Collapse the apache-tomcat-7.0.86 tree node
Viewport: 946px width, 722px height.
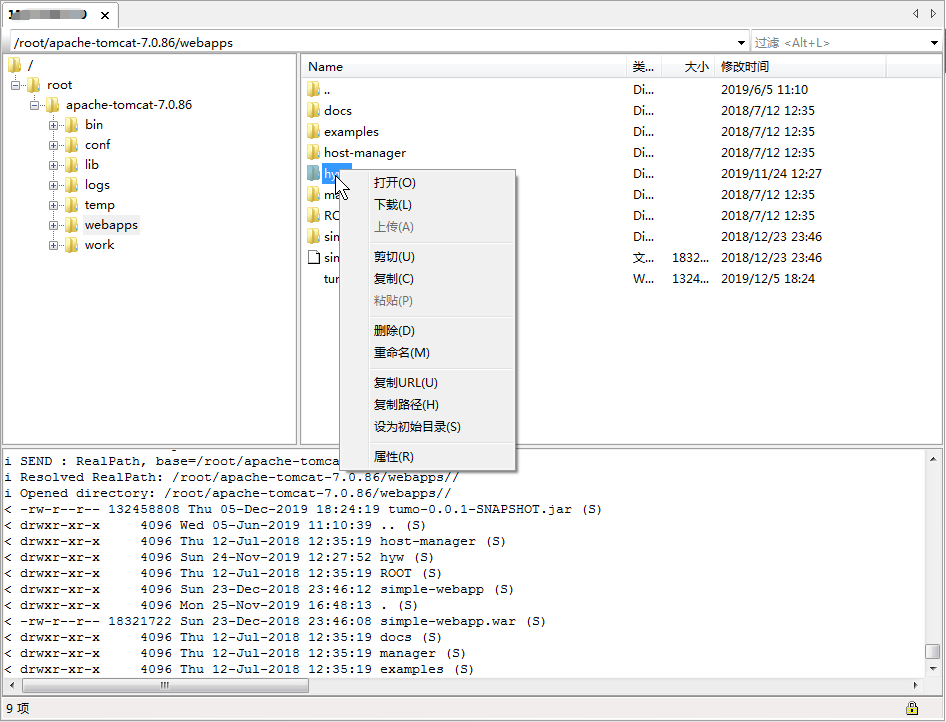click(34, 105)
